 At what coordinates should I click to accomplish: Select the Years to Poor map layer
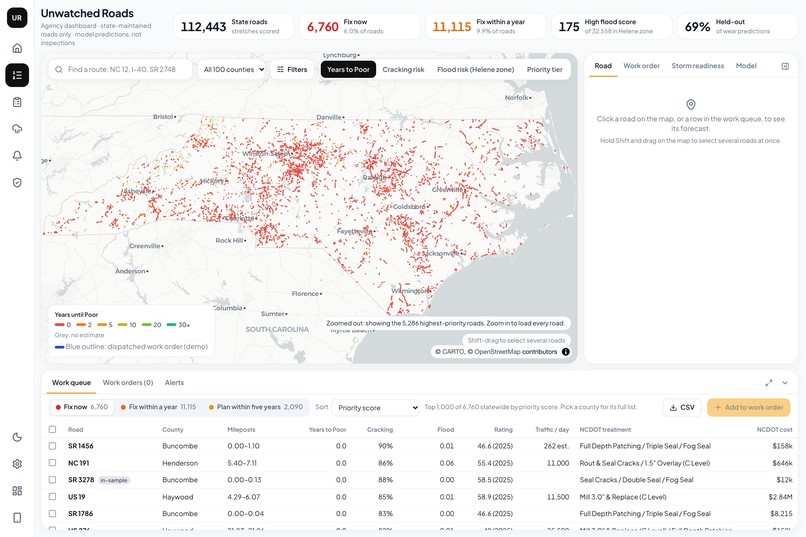[x=349, y=69]
